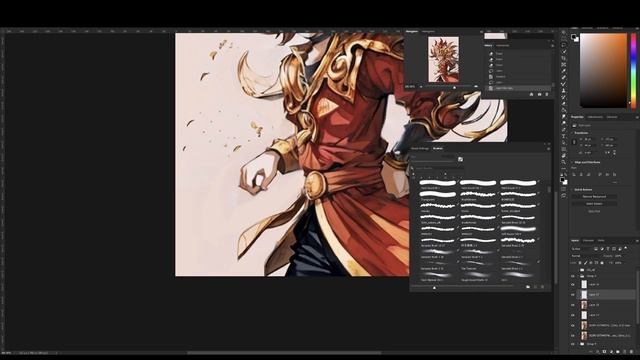Open the layer filter kind dropdown
The width and height of the screenshot is (640, 360).
[x=582, y=249]
